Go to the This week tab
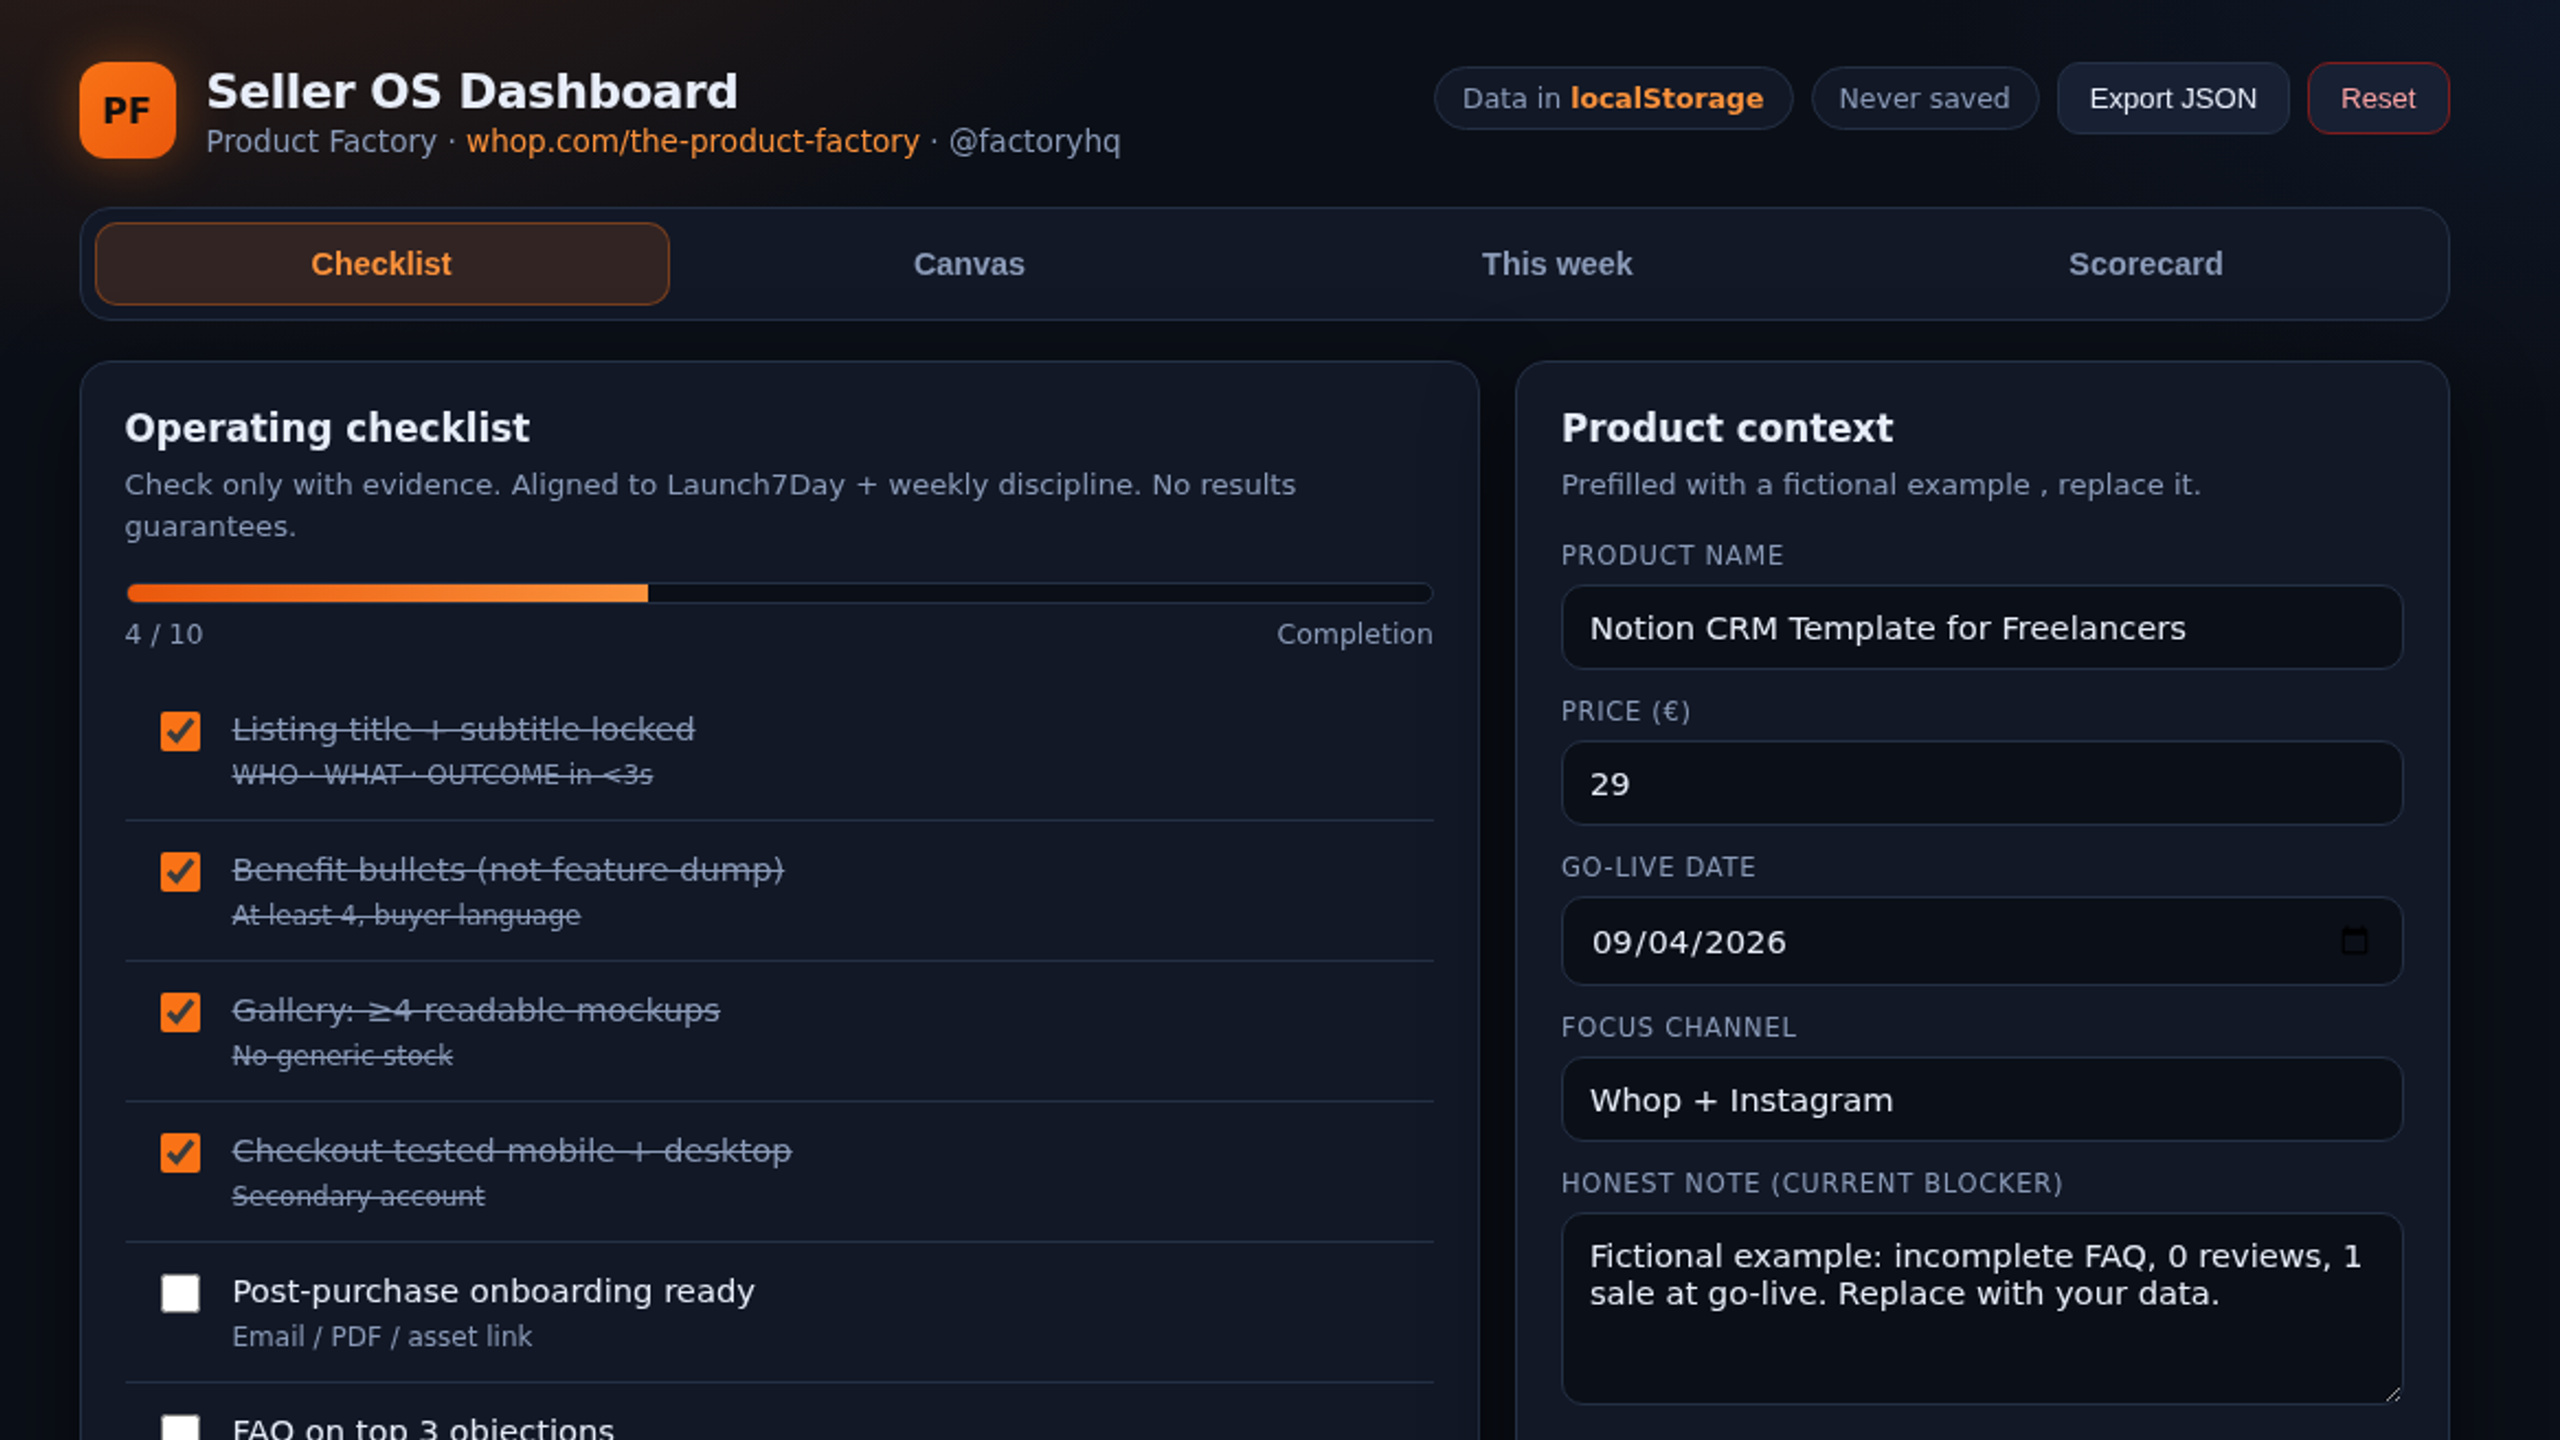2560x1440 pixels. (1557, 264)
